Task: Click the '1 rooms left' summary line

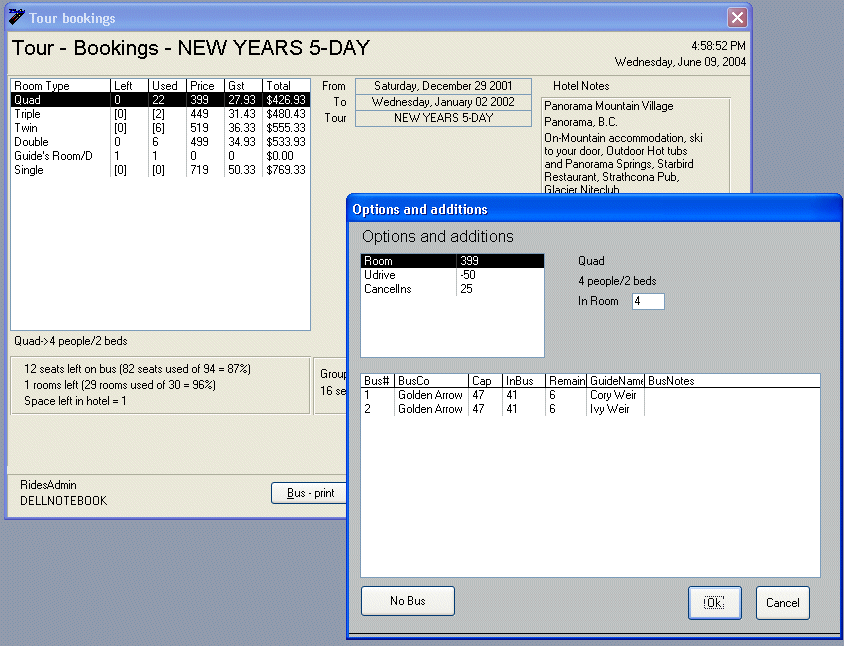Action: (119, 385)
